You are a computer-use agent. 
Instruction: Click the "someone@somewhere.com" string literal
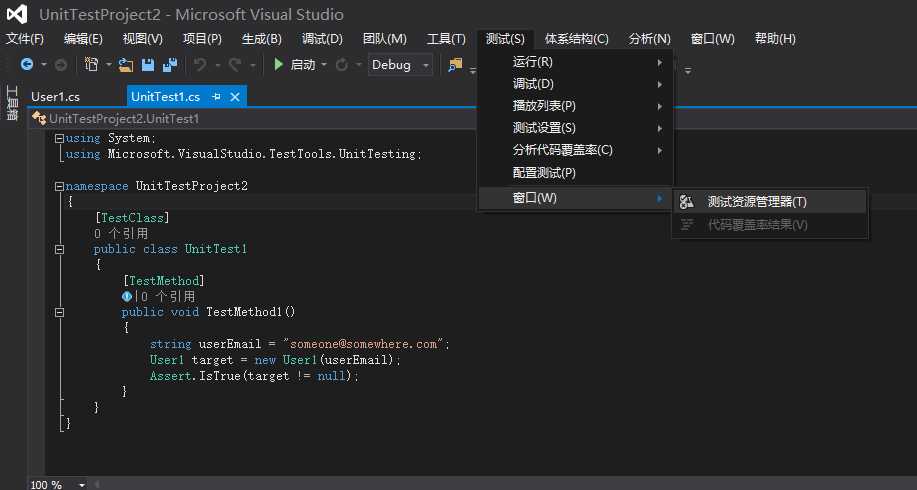click(364, 344)
